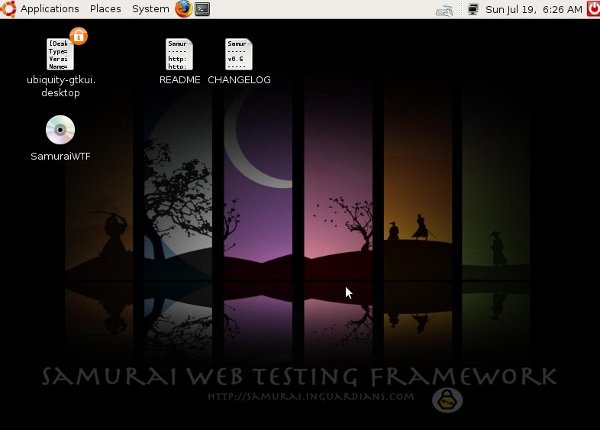Launch the terminal from the top panel
600x430 pixels.
click(x=202, y=9)
